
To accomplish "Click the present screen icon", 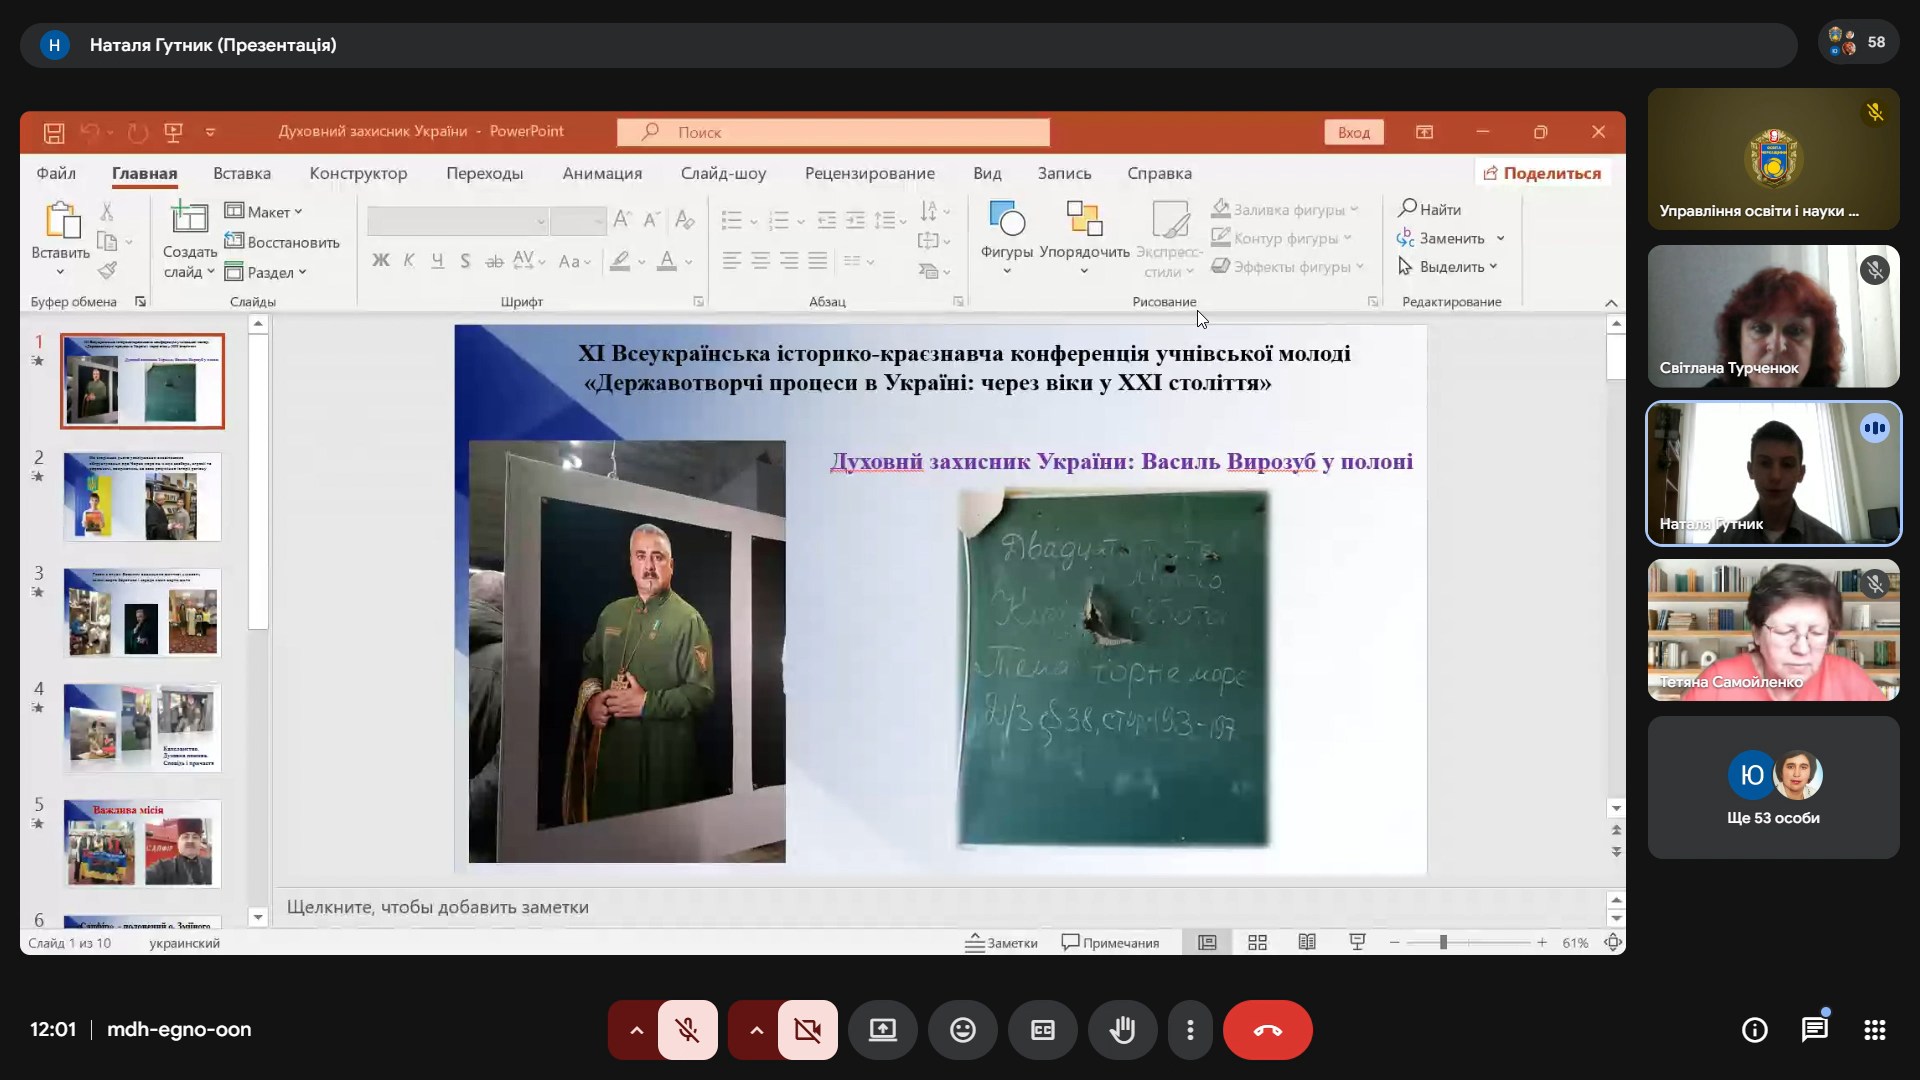I will point(883,1029).
